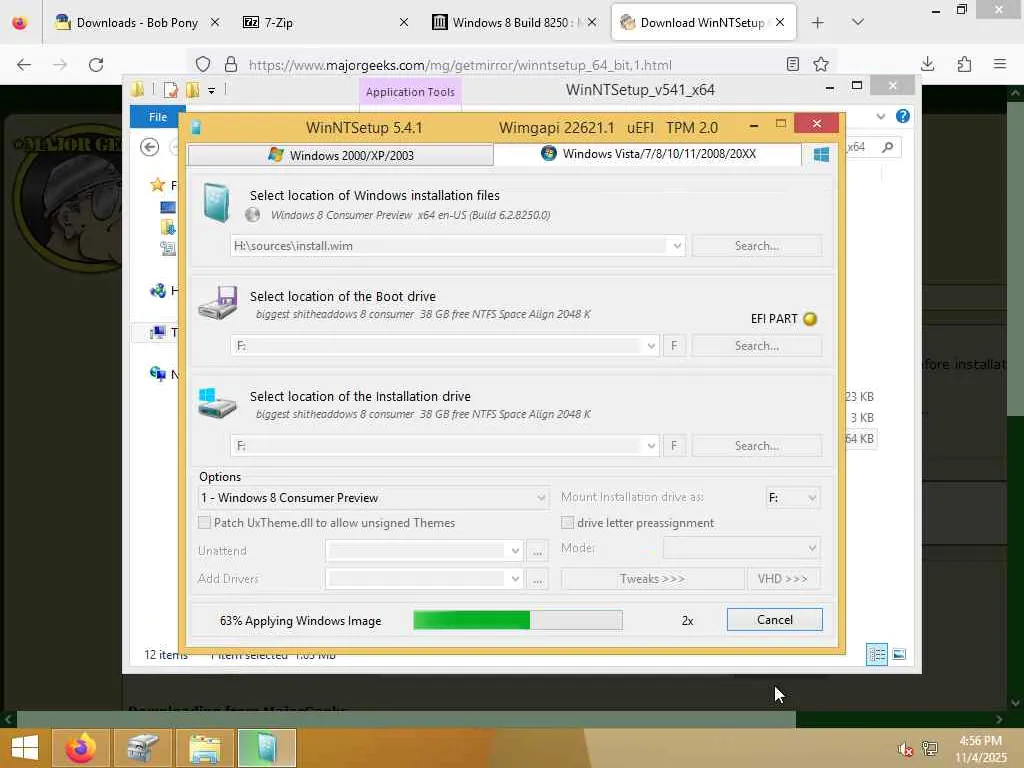Switch Explorer to details view icon
The image size is (1024, 768).
tap(876, 654)
